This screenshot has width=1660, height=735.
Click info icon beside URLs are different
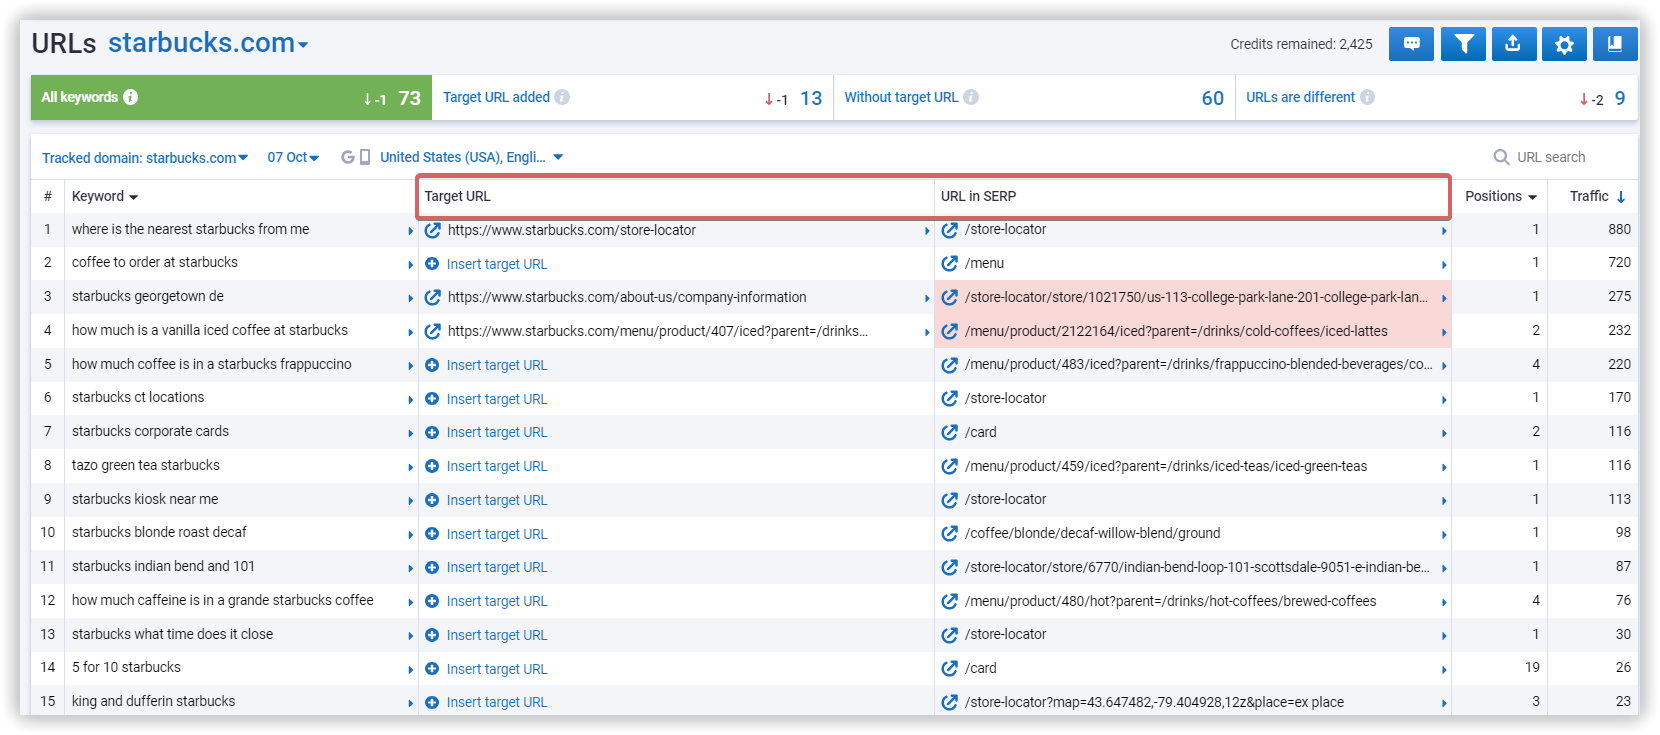click(x=1367, y=97)
